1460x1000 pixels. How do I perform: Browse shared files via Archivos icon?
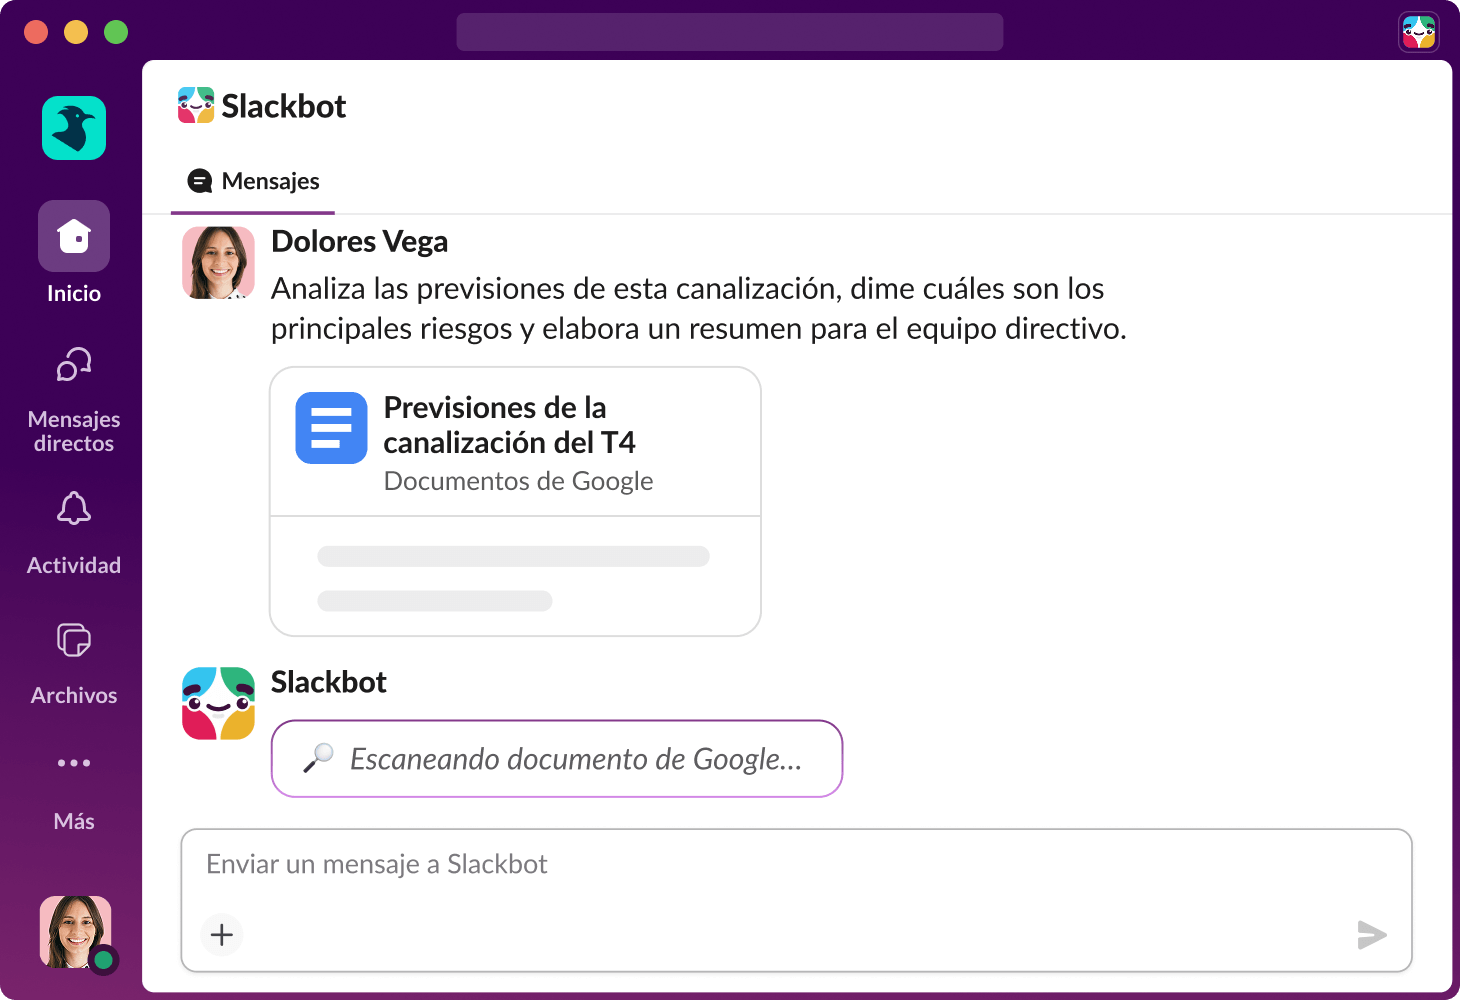[73, 641]
